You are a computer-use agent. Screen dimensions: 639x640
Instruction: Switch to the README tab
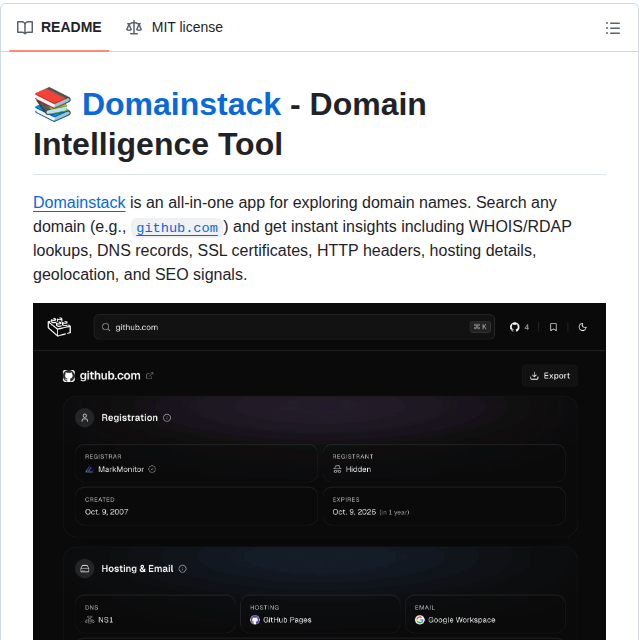point(59,27)
